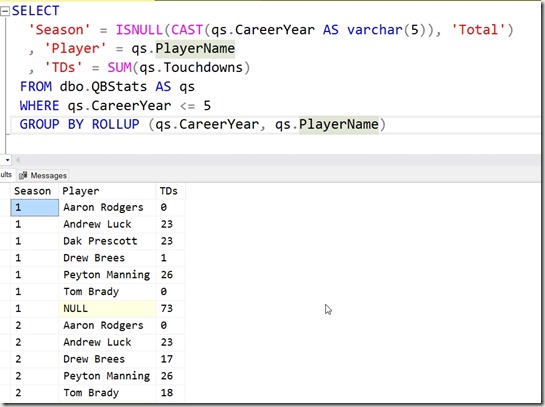Open the zoom level dropdown arrow
The image size is (545, 407).
pyautogui.click(x=7, y=160)
